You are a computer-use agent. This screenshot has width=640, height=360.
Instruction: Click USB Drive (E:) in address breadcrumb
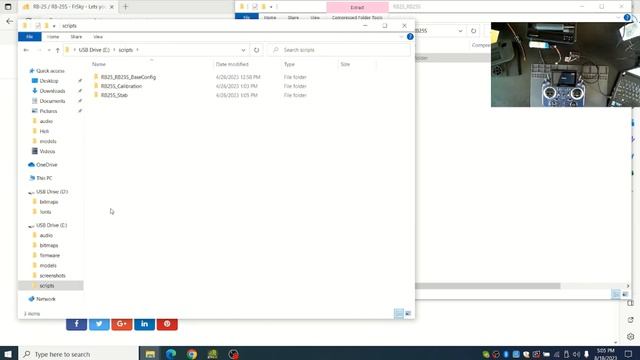click(x=94, y=50)
